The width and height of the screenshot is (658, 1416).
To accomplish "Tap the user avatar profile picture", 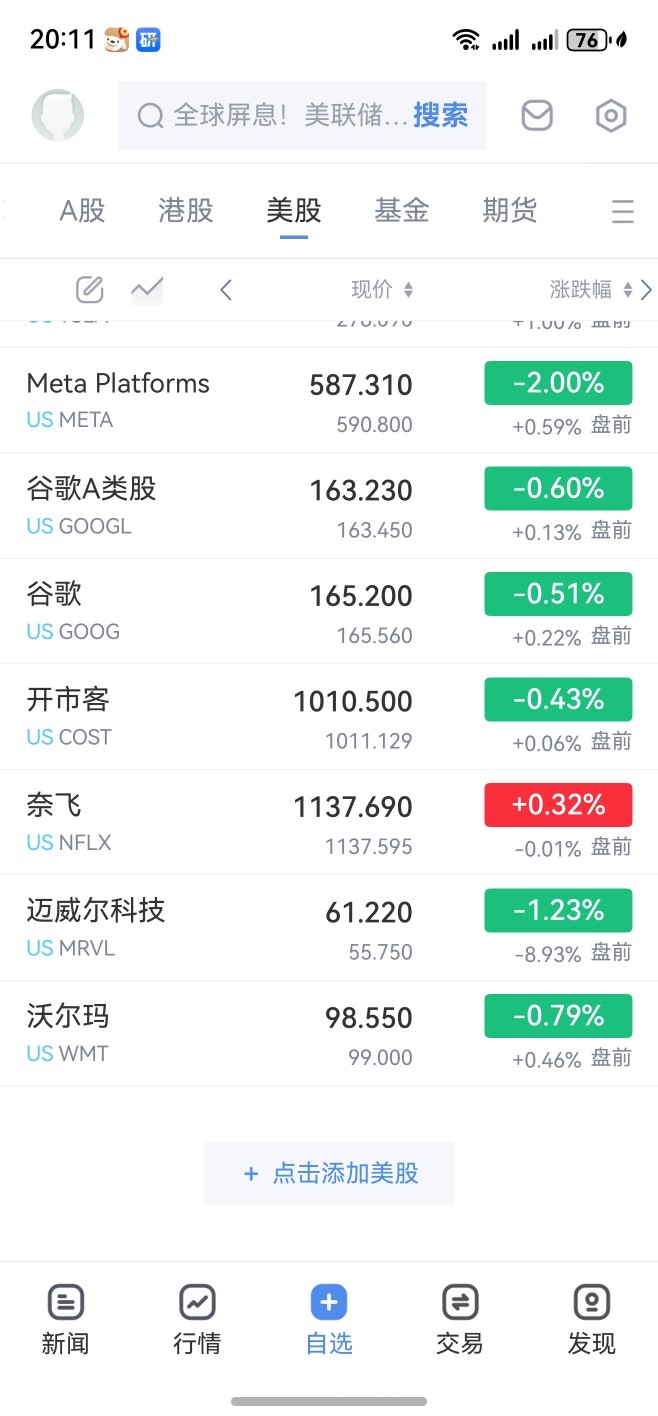I will (x=58, y=115).
